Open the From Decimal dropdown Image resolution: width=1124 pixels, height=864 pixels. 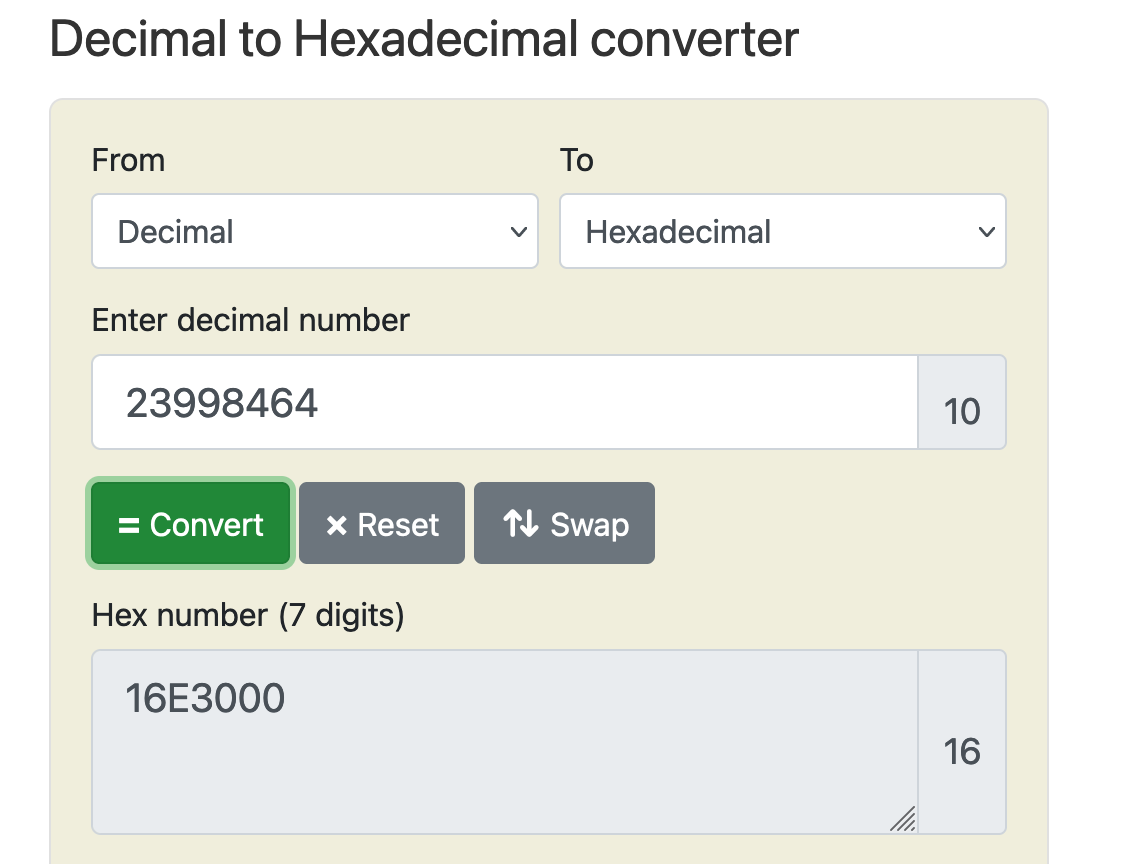[315, 232]
